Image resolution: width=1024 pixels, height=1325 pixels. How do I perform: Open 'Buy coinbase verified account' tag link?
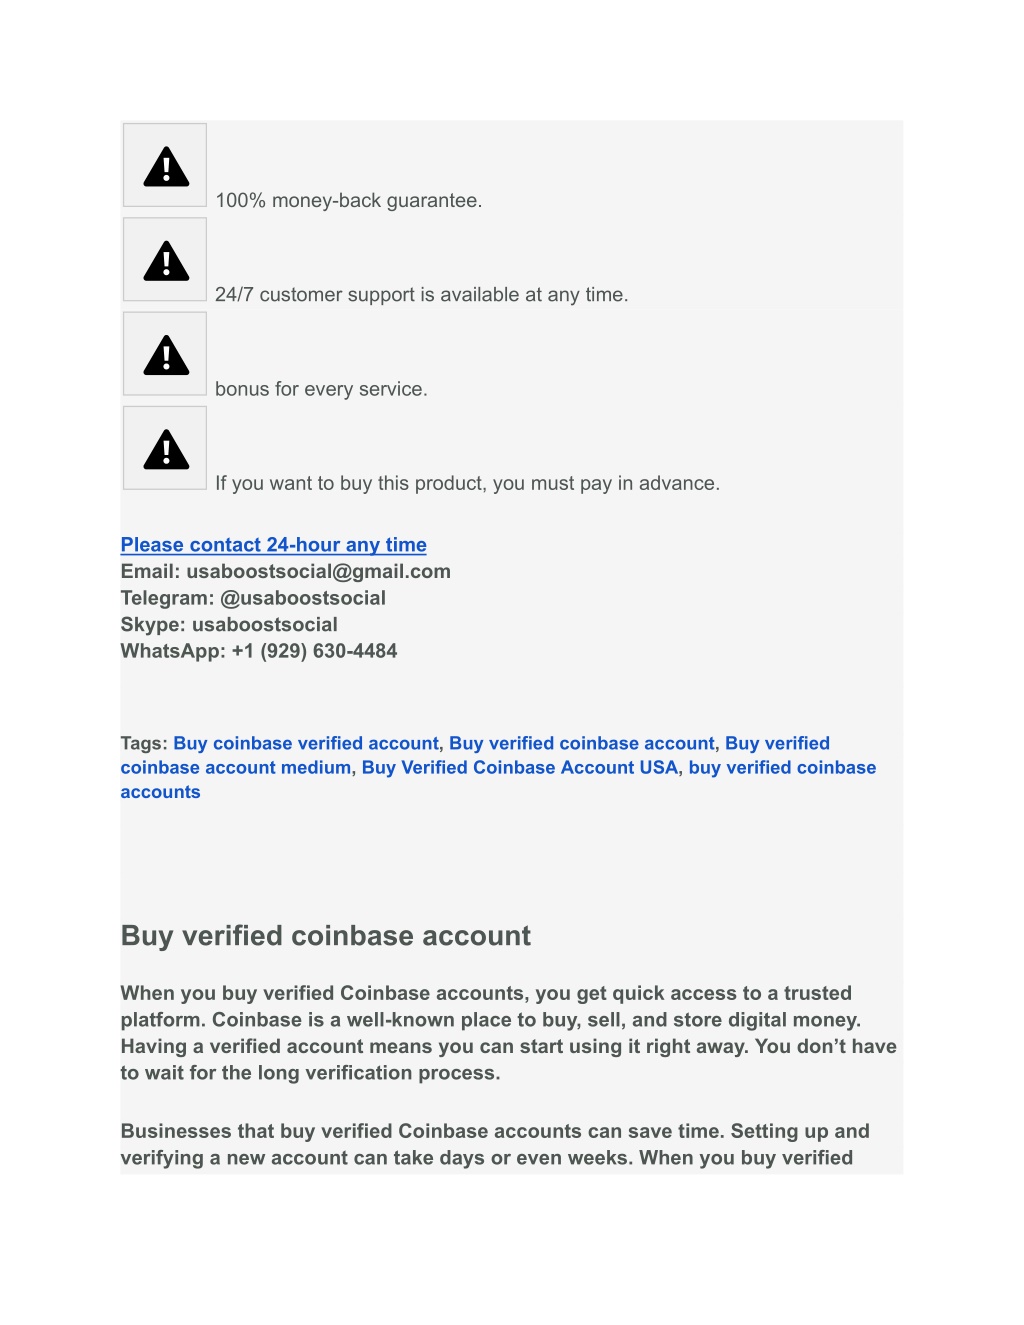pyautogui.click(x=306, y=743)
